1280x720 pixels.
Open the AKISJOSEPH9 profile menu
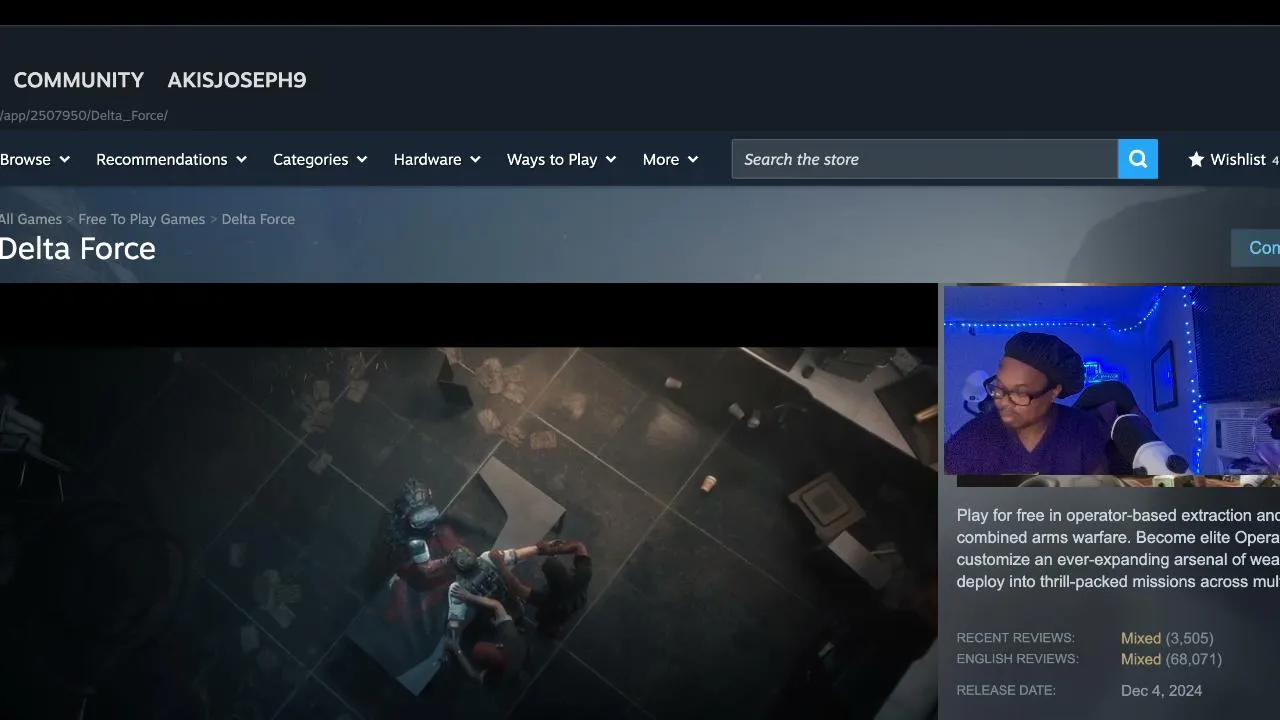click(237, 80)
